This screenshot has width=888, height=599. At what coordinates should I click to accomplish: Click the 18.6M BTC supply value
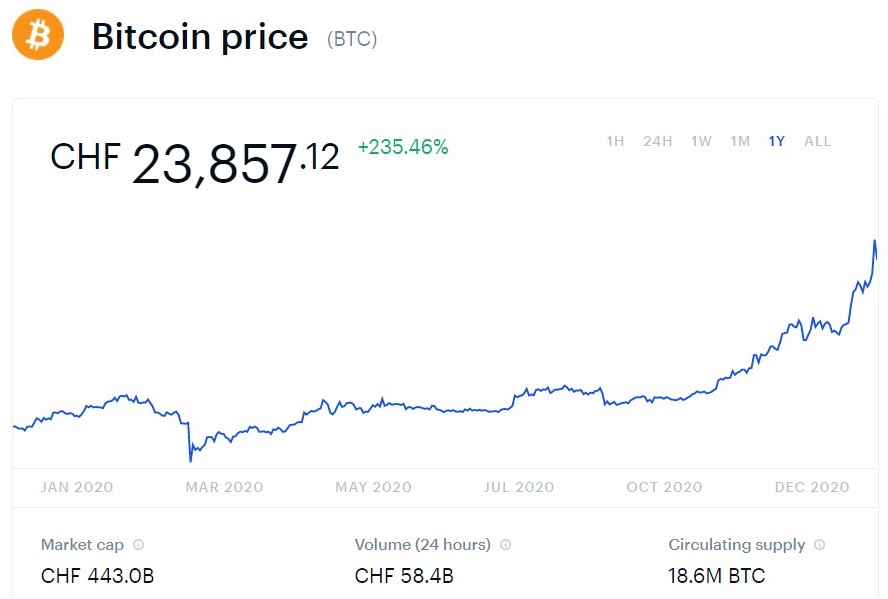[716, 576]
